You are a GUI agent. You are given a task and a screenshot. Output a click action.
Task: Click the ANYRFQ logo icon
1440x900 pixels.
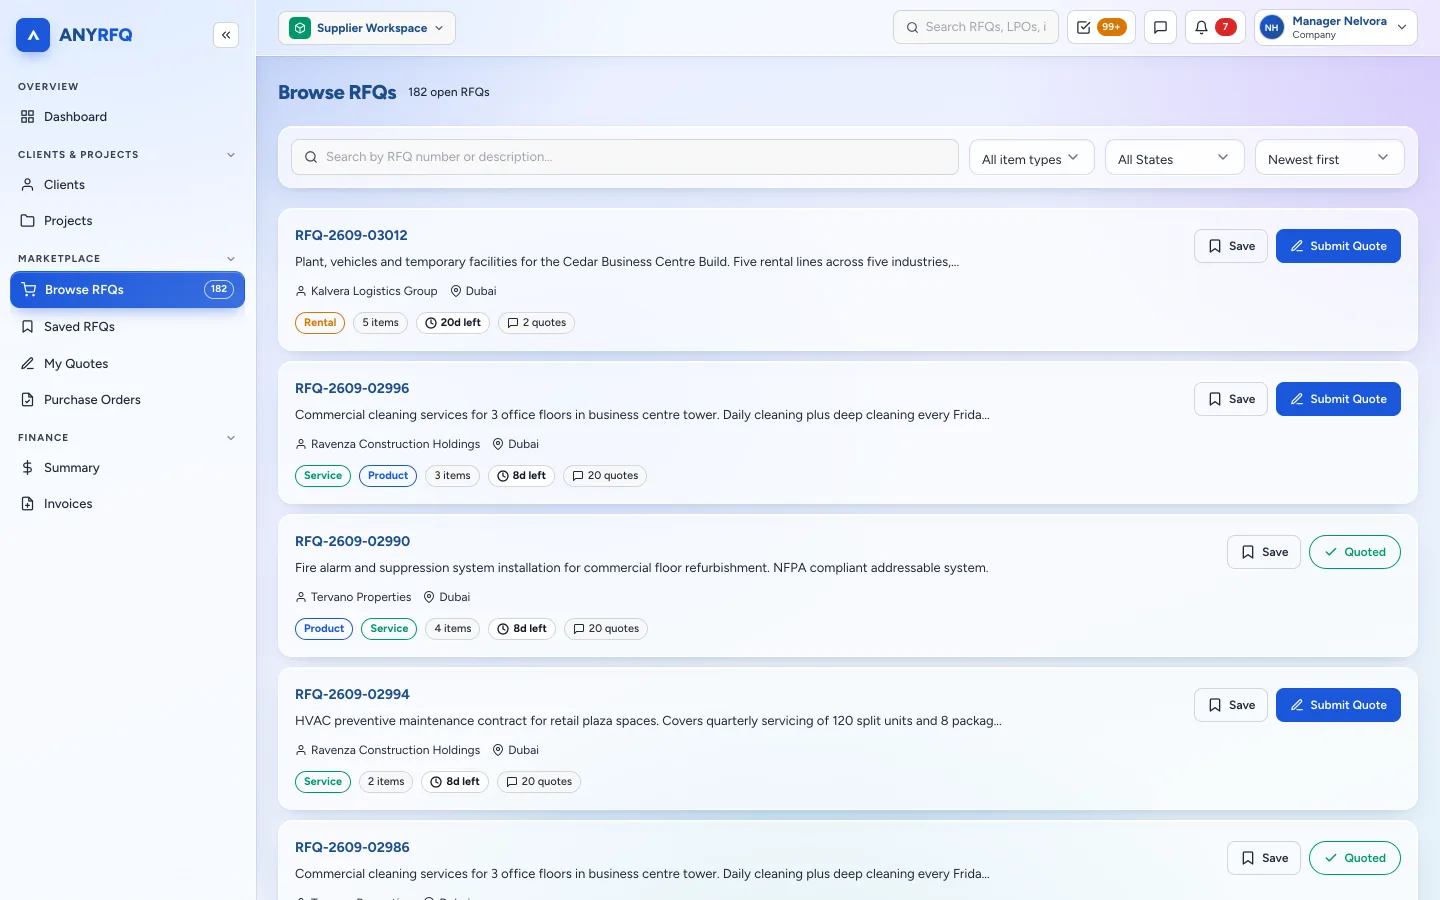tap(33, 35)
